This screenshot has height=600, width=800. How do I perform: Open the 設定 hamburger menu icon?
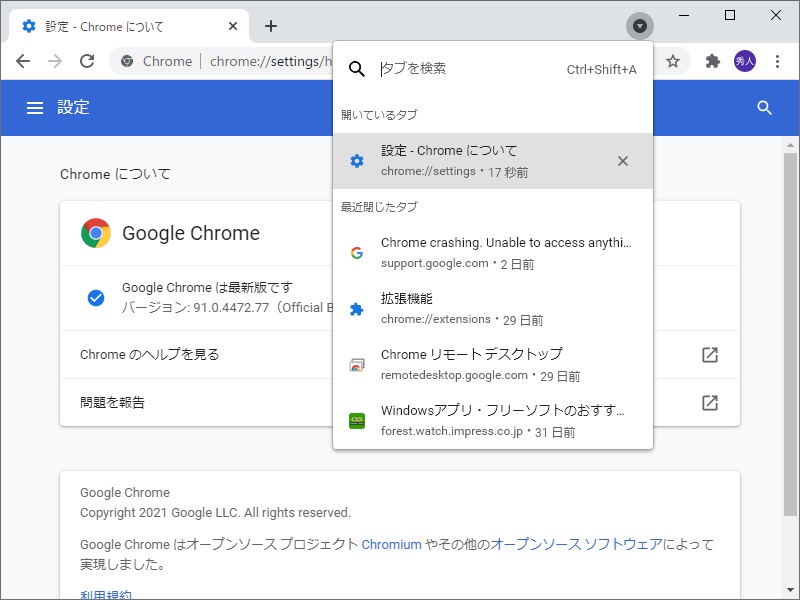(x=35, y=107)
